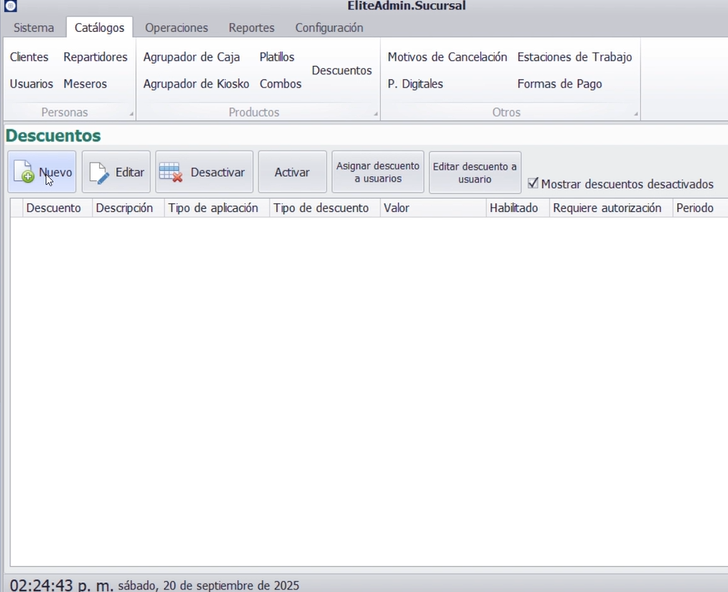Click Asignar descuento a usuarios button
Image resolution: width=728 pixels, height=592 pixels.
tap(378, 172)
